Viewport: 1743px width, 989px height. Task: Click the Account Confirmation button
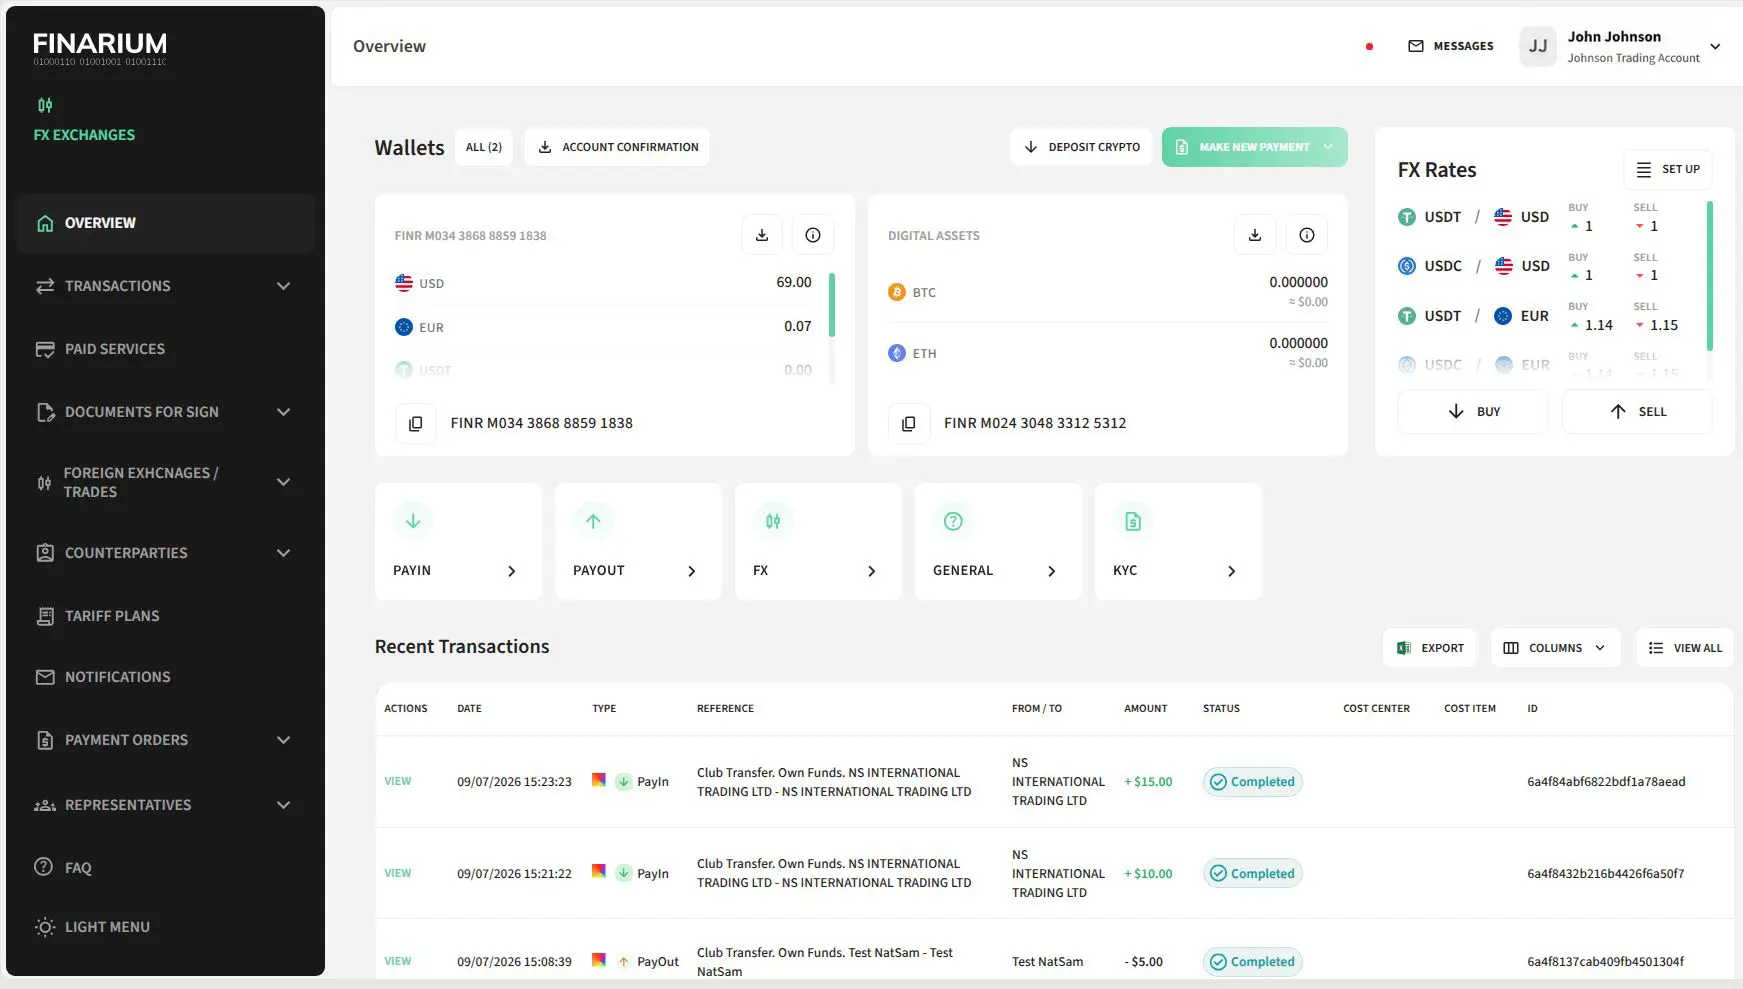617,147
